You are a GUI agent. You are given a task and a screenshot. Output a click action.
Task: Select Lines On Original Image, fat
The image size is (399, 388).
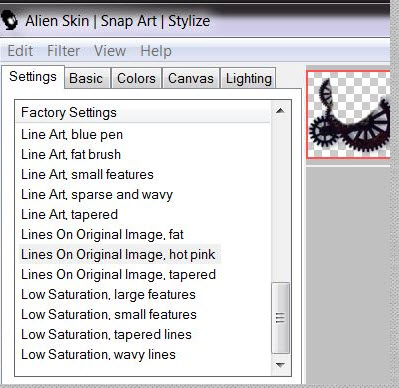(102, 235)
